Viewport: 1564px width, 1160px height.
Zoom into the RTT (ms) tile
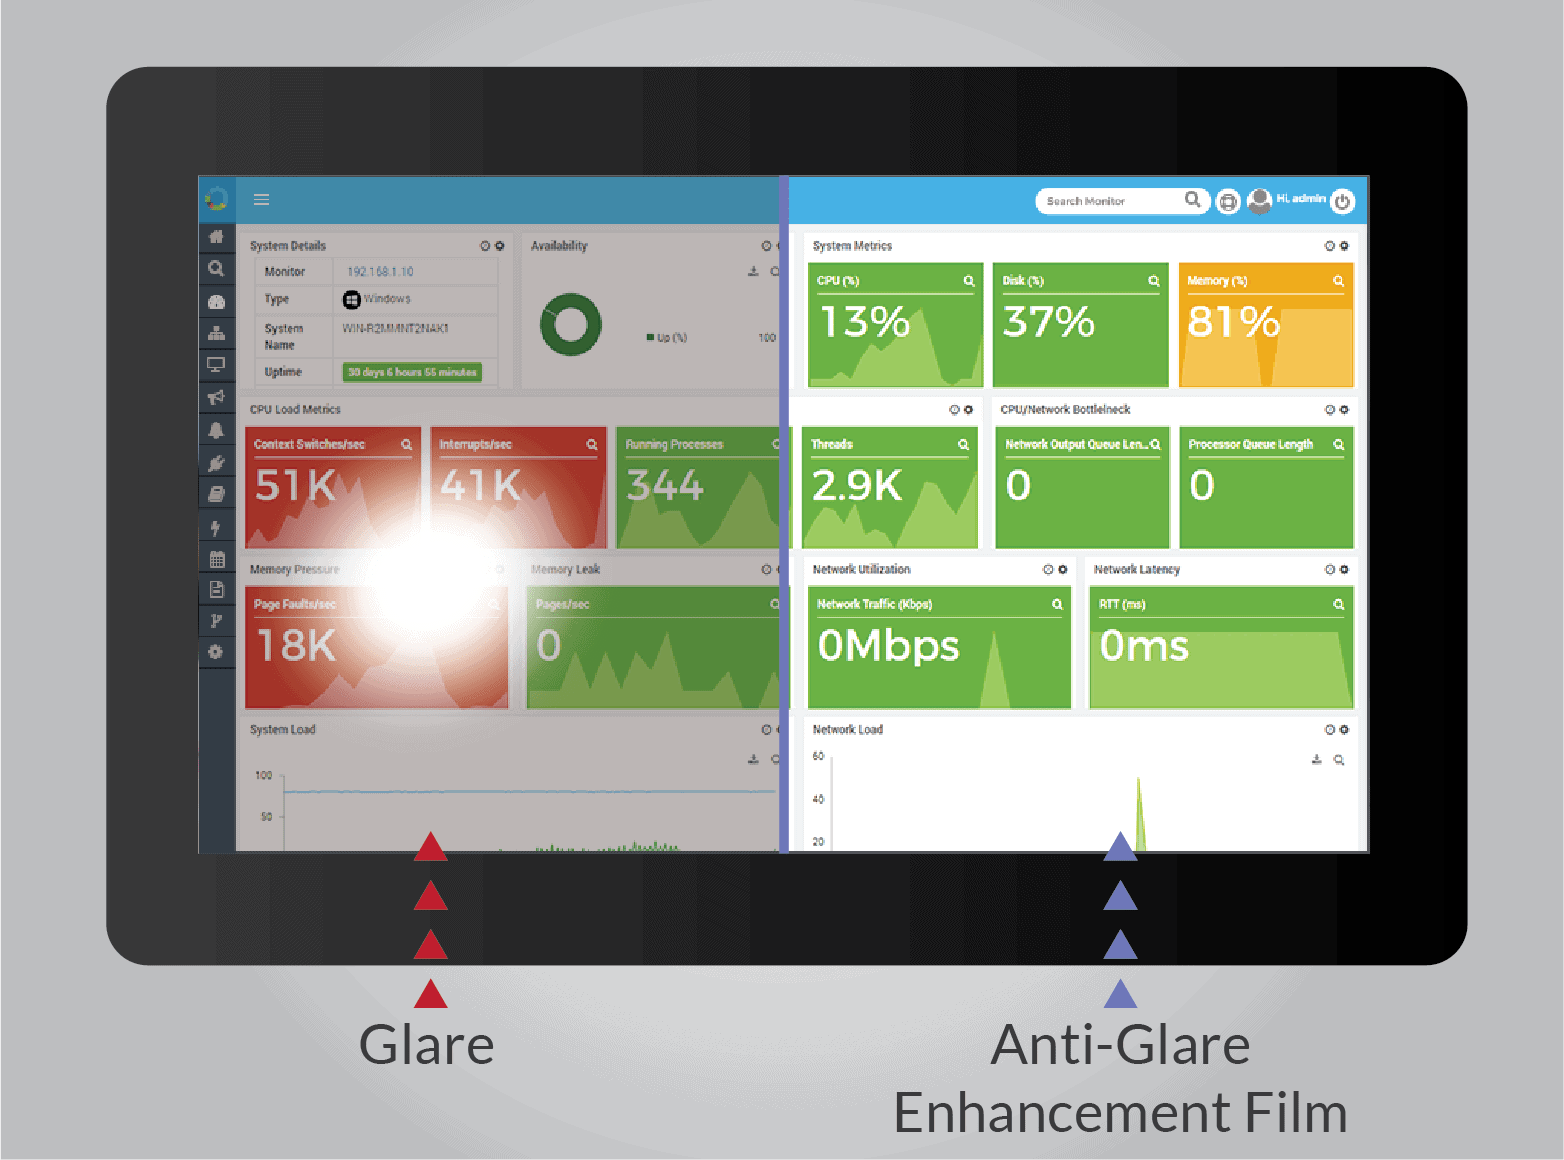[1338, 605]
